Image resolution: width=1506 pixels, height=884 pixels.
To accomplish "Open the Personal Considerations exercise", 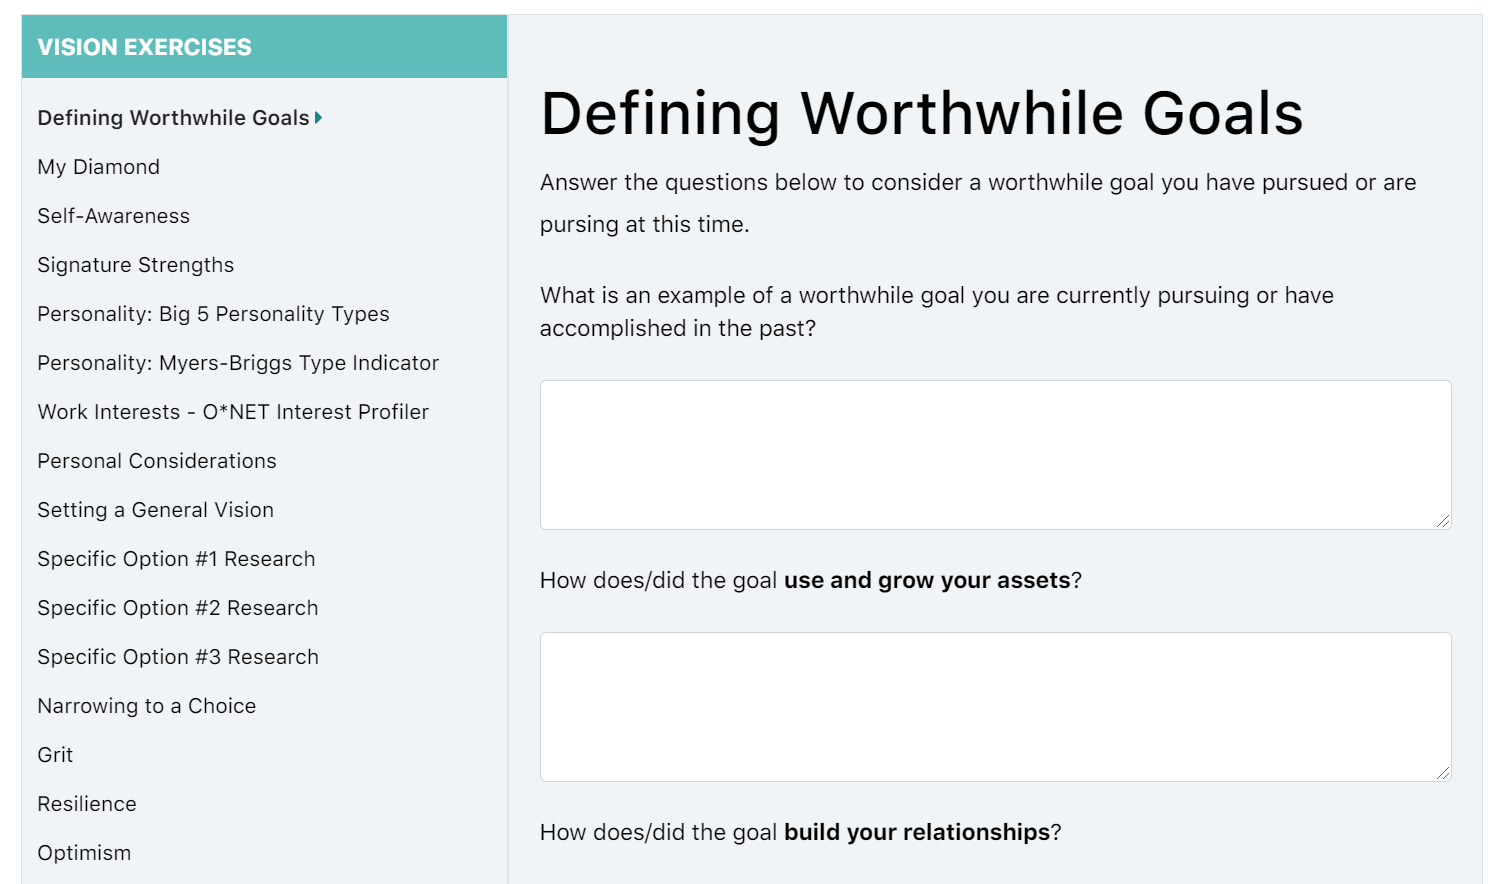I will (x=157, y=461).
